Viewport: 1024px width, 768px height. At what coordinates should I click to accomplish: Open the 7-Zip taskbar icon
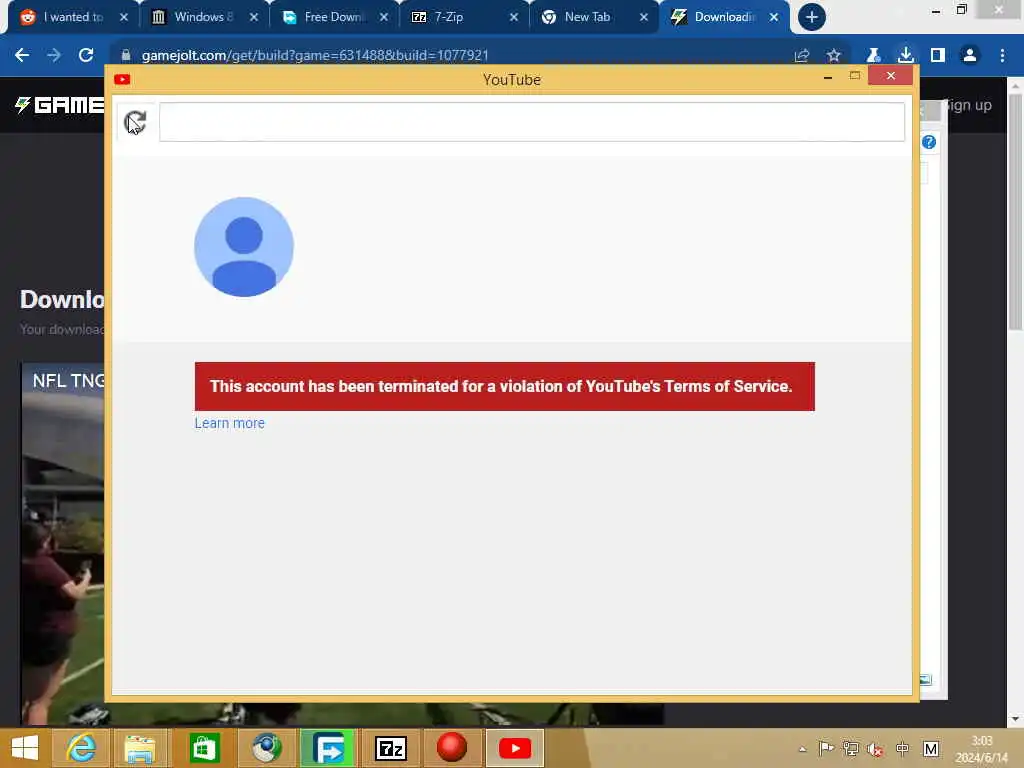391,748
